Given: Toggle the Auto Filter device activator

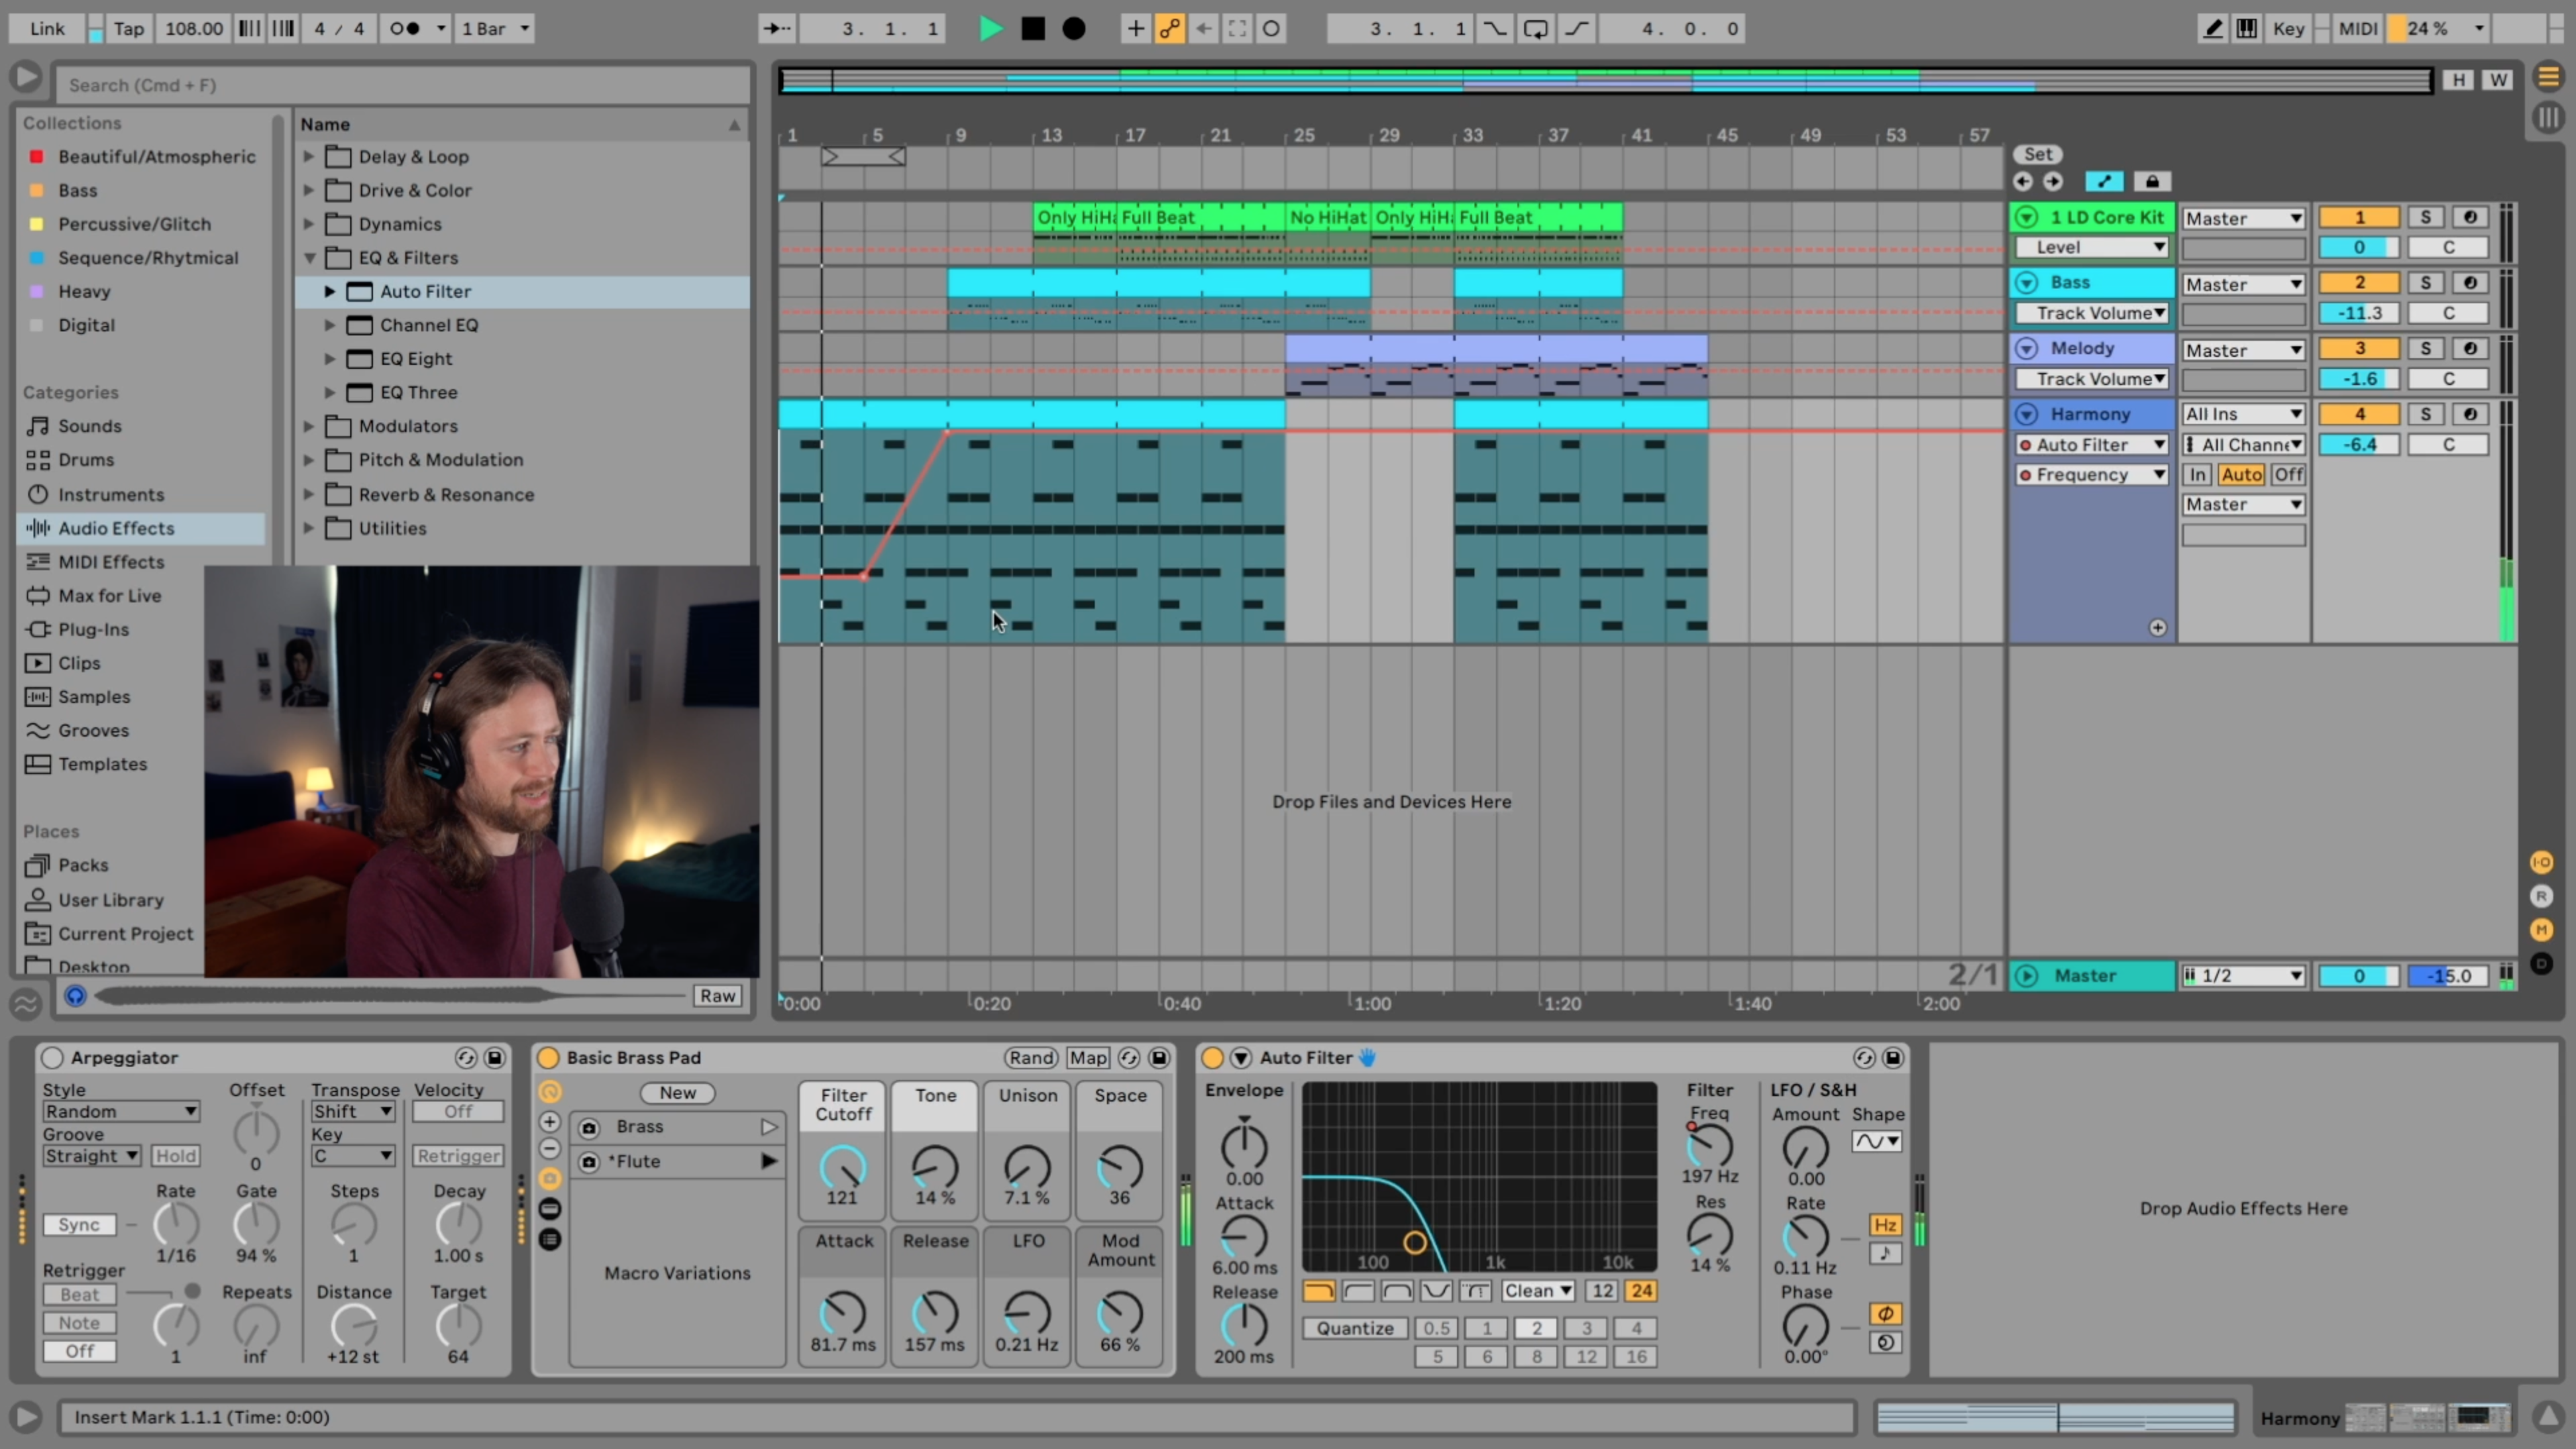Looking at the screenshot, I should pos(1212,1057).
